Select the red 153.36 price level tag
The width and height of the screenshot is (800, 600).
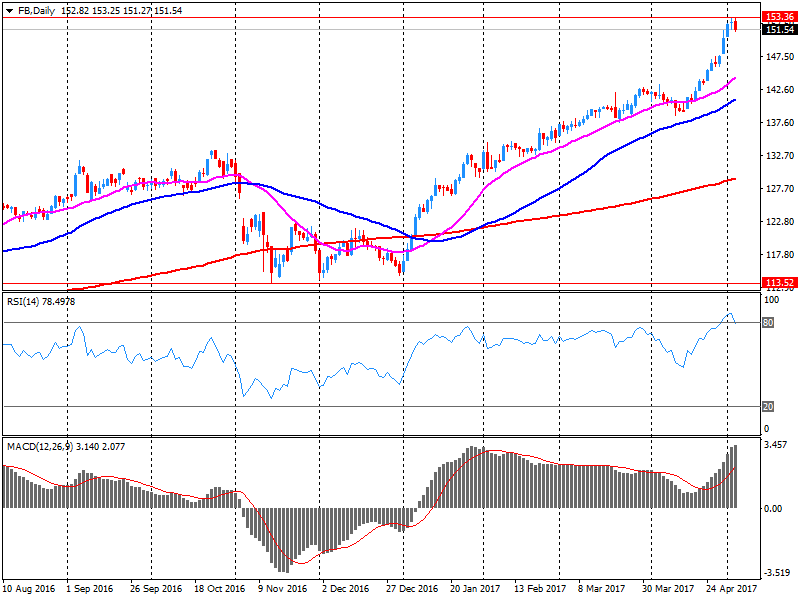pyautogui.click(x=777, y=17)
